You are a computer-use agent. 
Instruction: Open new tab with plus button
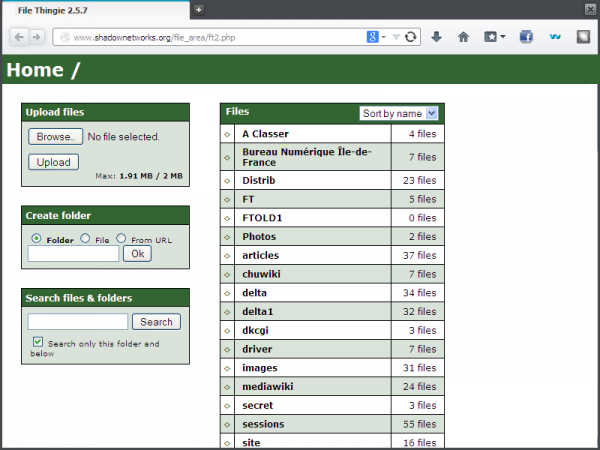pos(198,10)
